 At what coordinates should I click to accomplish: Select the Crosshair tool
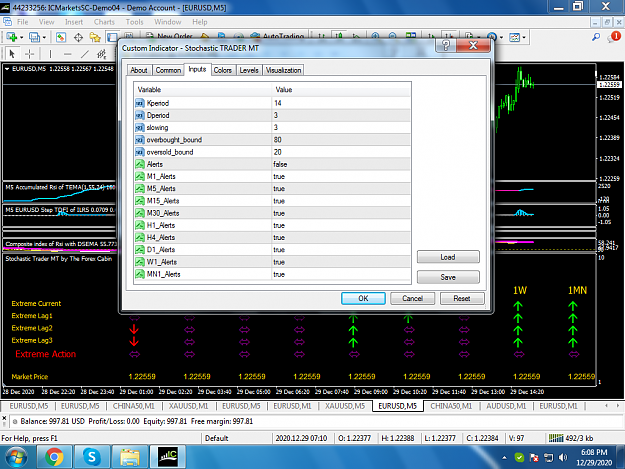tap(29, 53)
